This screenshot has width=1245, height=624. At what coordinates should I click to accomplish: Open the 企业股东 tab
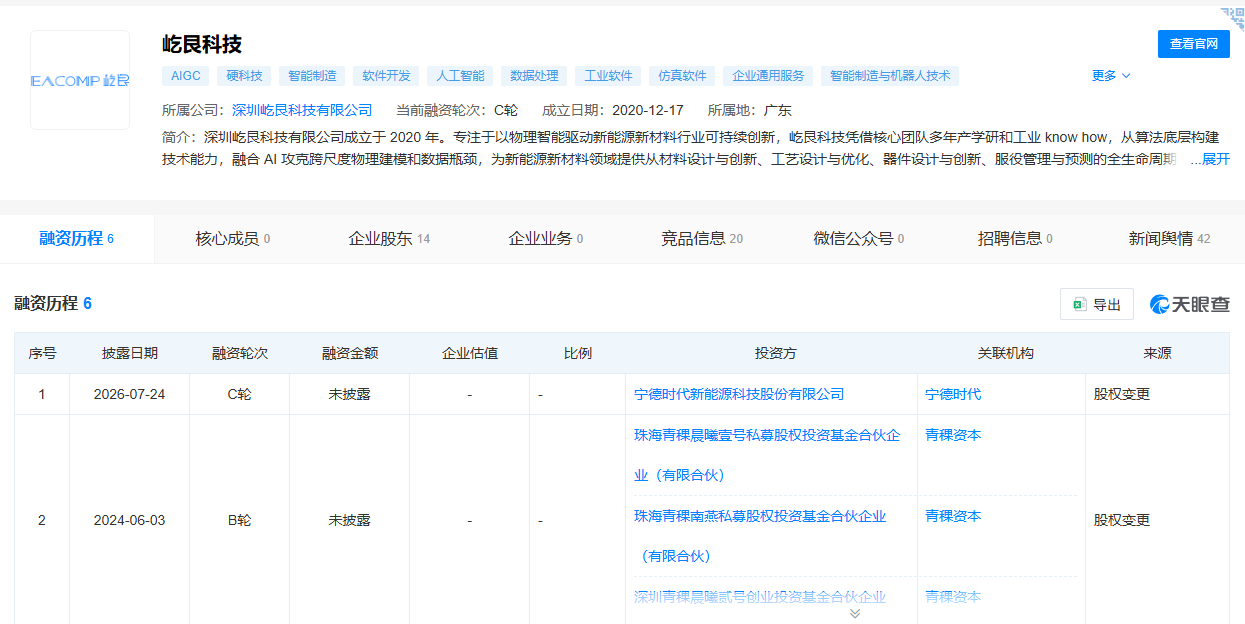pyautogui.click(x=389, y=239)
